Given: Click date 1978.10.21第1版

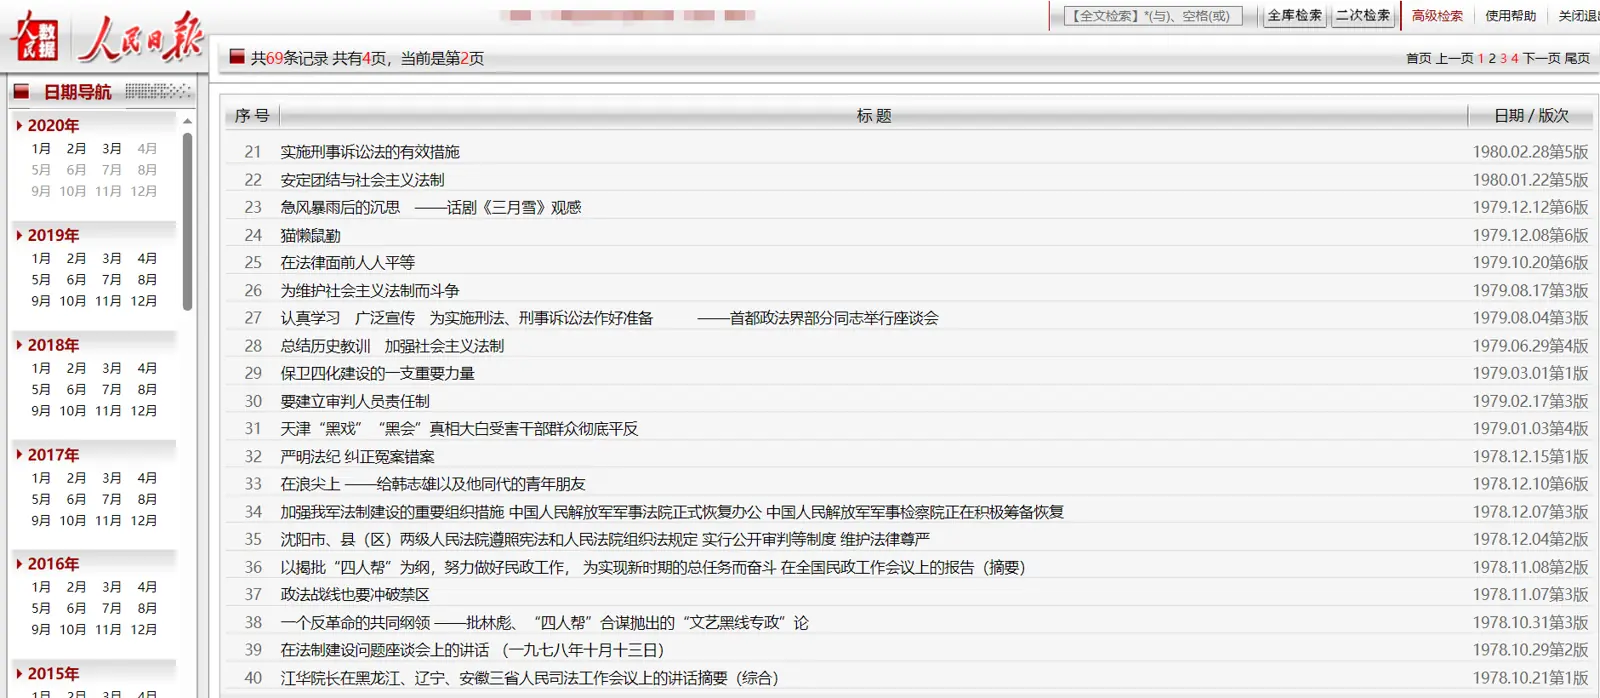Looking at the screenshot, I should point(1530,678).
